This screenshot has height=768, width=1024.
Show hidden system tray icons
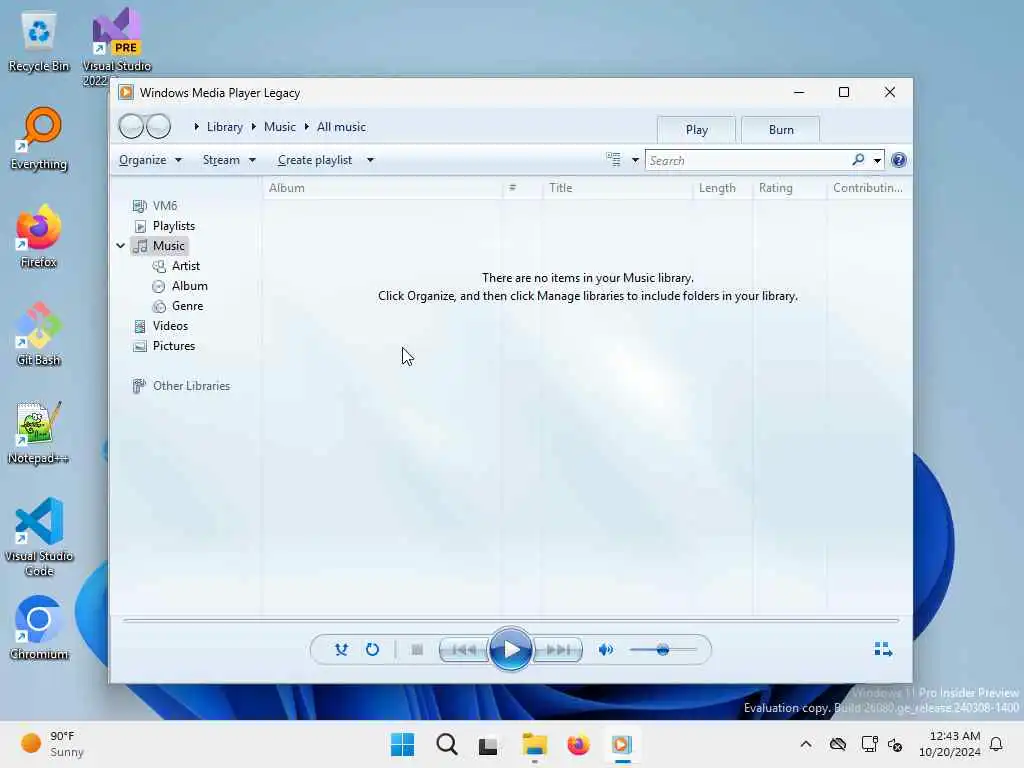click(806, 744)
